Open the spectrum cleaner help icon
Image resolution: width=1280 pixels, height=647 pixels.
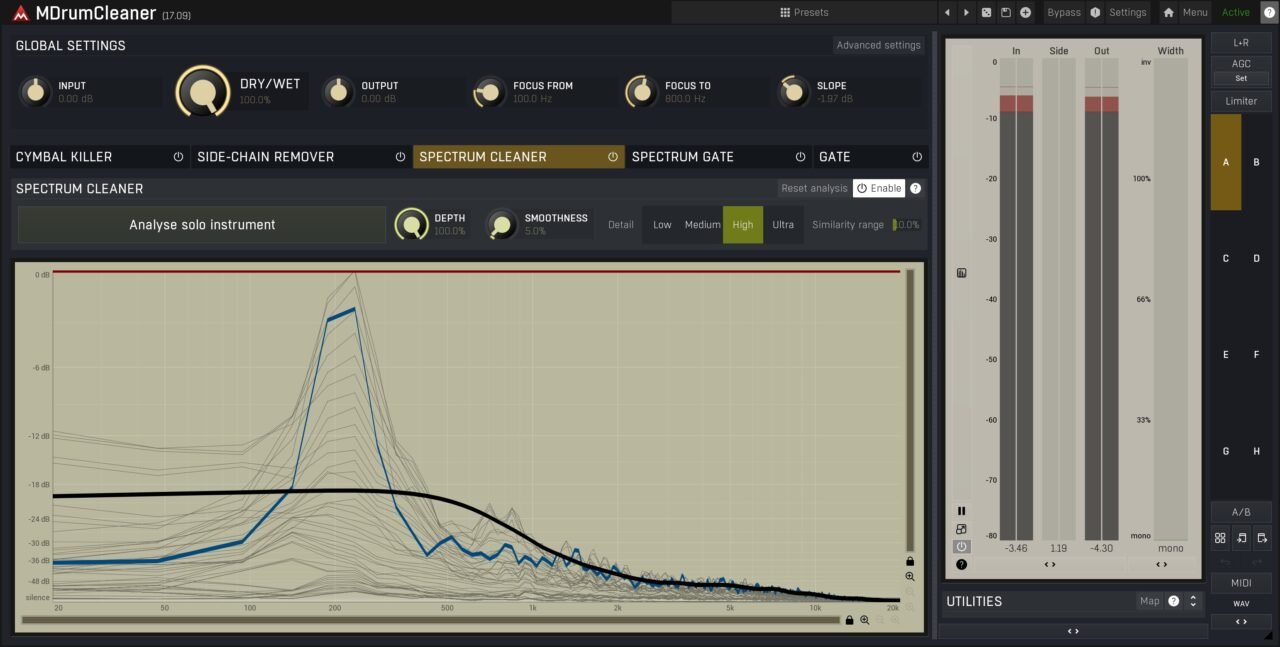(915, 188)
